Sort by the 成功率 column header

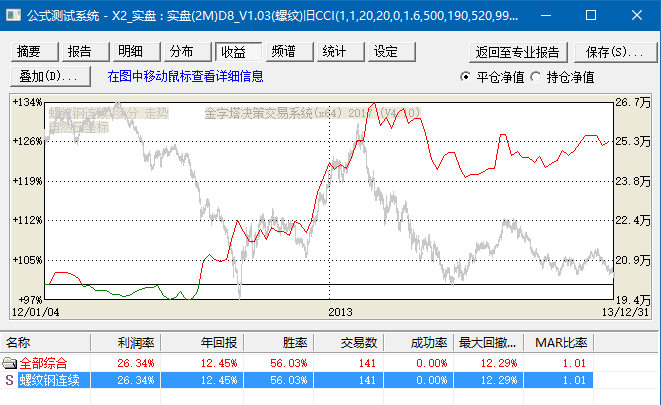[x=419, y=343]
